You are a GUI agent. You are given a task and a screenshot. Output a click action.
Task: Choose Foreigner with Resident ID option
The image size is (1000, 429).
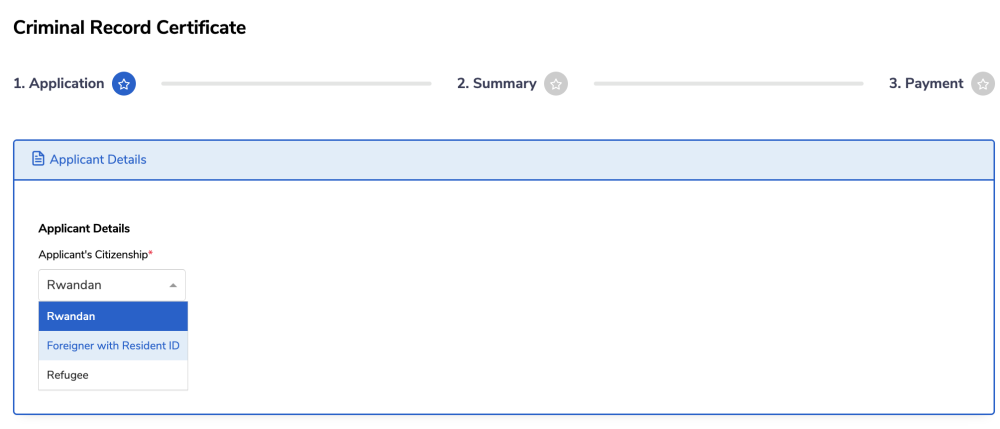(113, 345)
